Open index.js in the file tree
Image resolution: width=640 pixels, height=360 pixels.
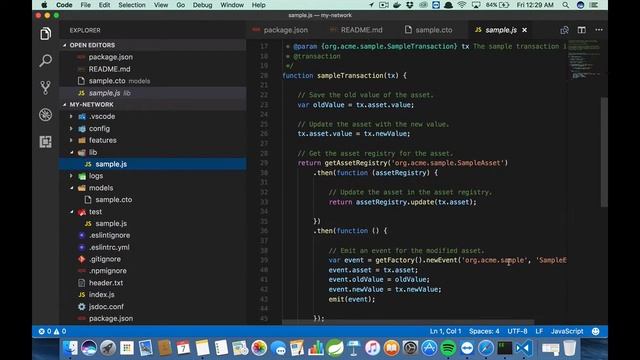pyautogui.click(x=101, y=295)
